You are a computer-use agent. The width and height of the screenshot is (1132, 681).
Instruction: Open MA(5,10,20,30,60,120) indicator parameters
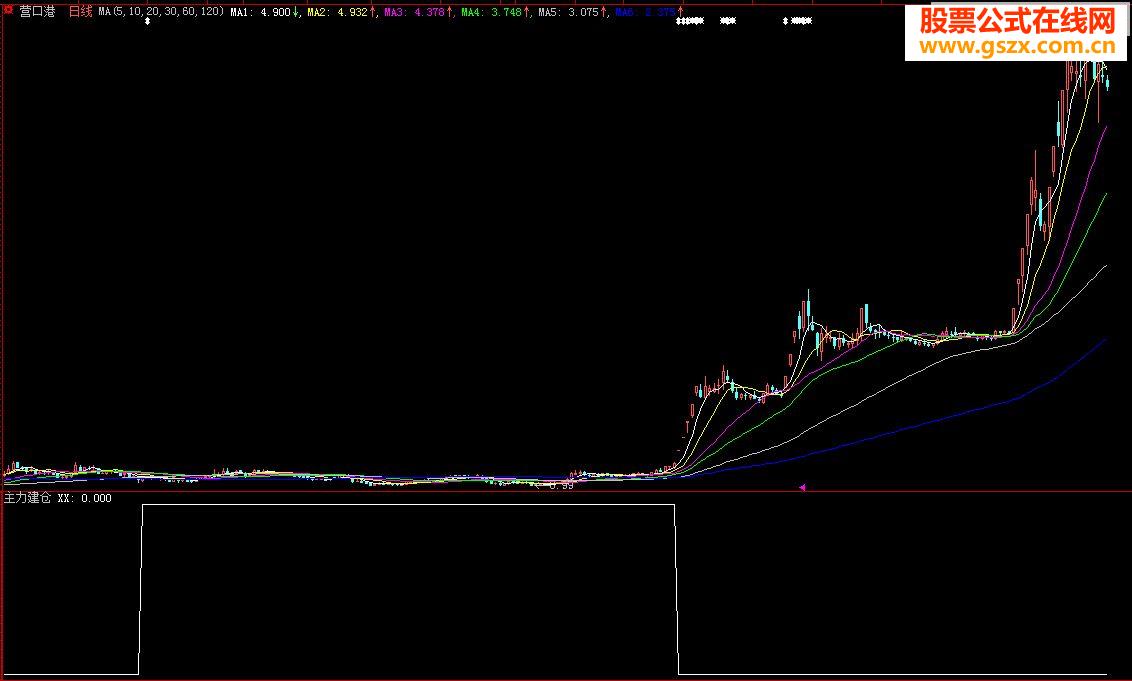161,12
